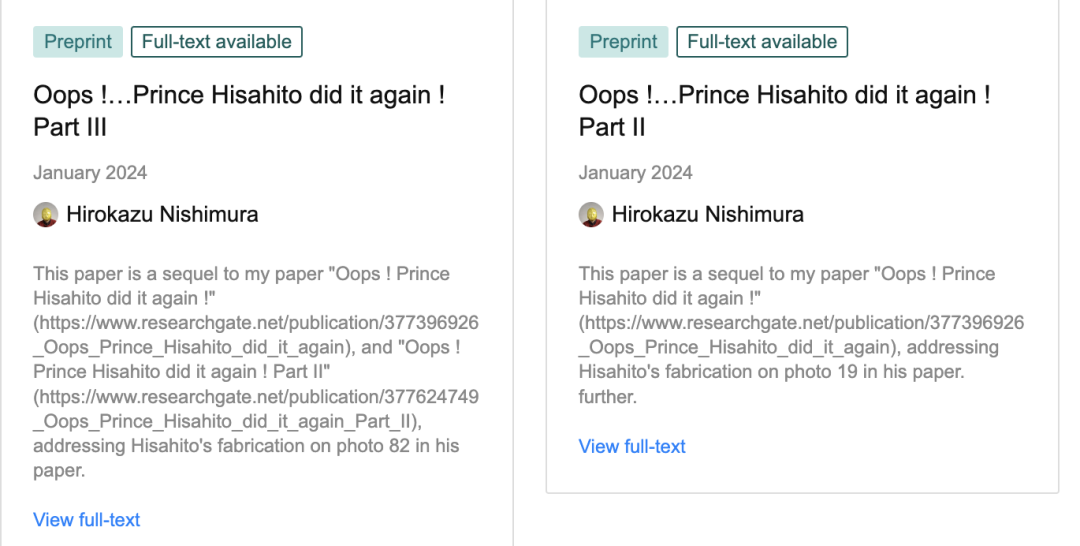1080x546 pixels.
Task: Click View full-text link for Part III
Action: (87, 520)
